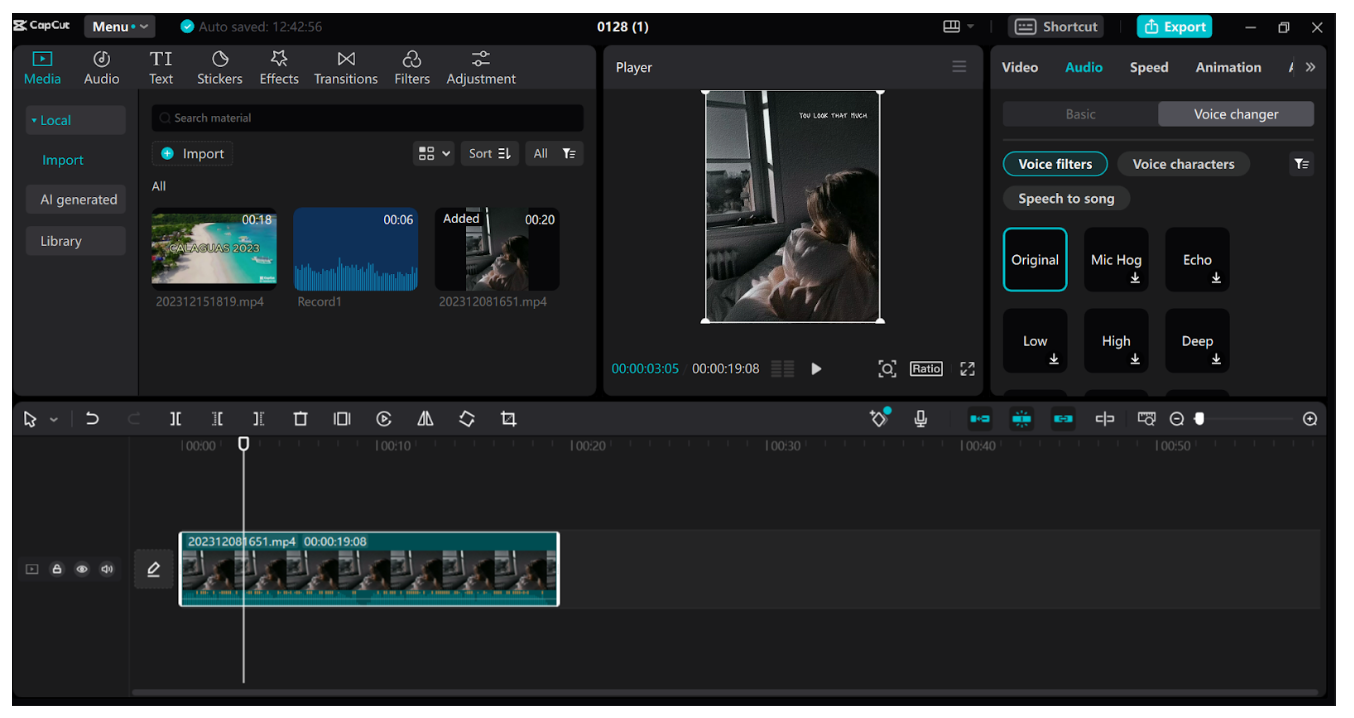Start voiceover recording with microphone
The height and width of the screenshot is (718, 1354).
pyautogui.click(x=921, y=419)
